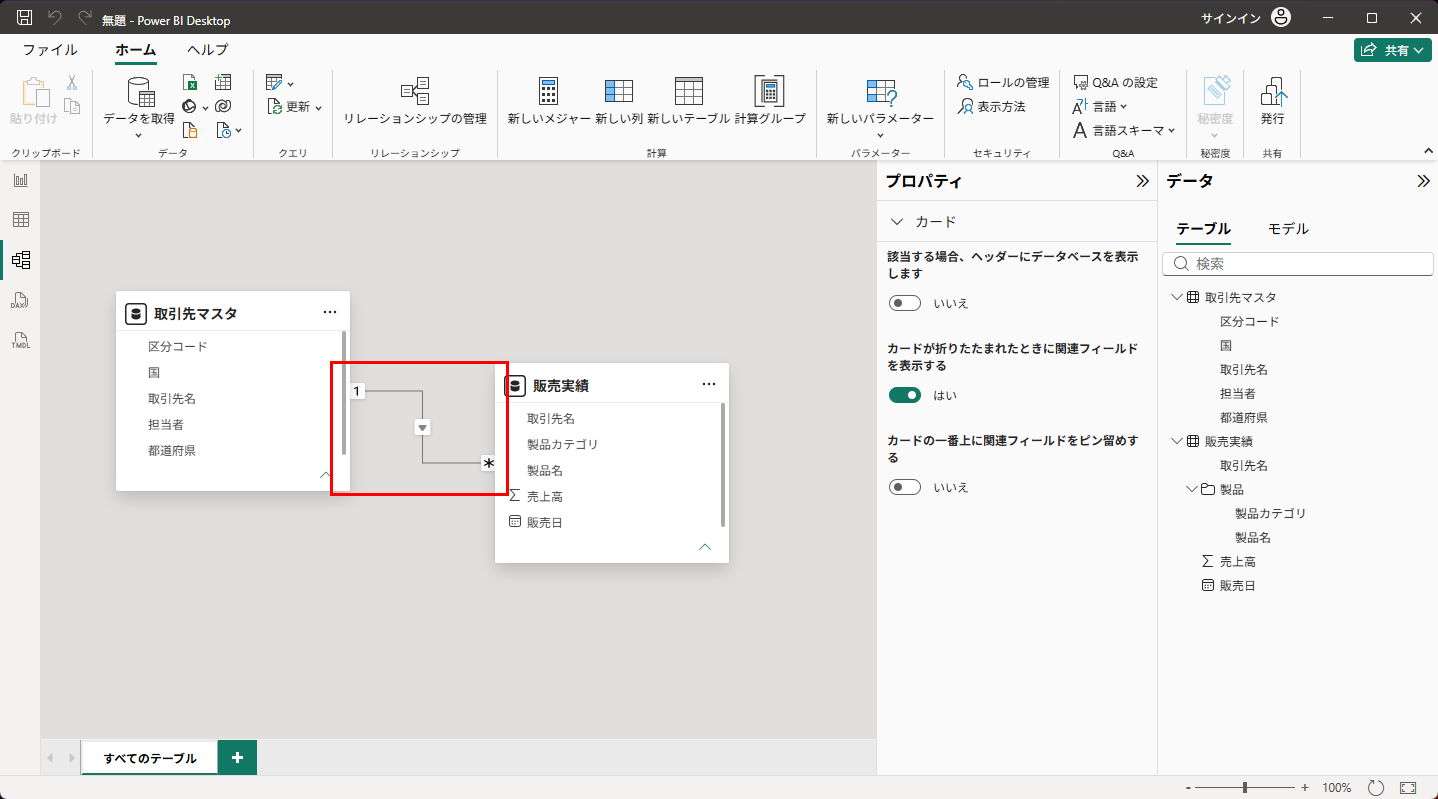Open ロールの管理 in security group
This screenshot has height=799, width=1438.
pyautogui.click(x=1003, y=82)
